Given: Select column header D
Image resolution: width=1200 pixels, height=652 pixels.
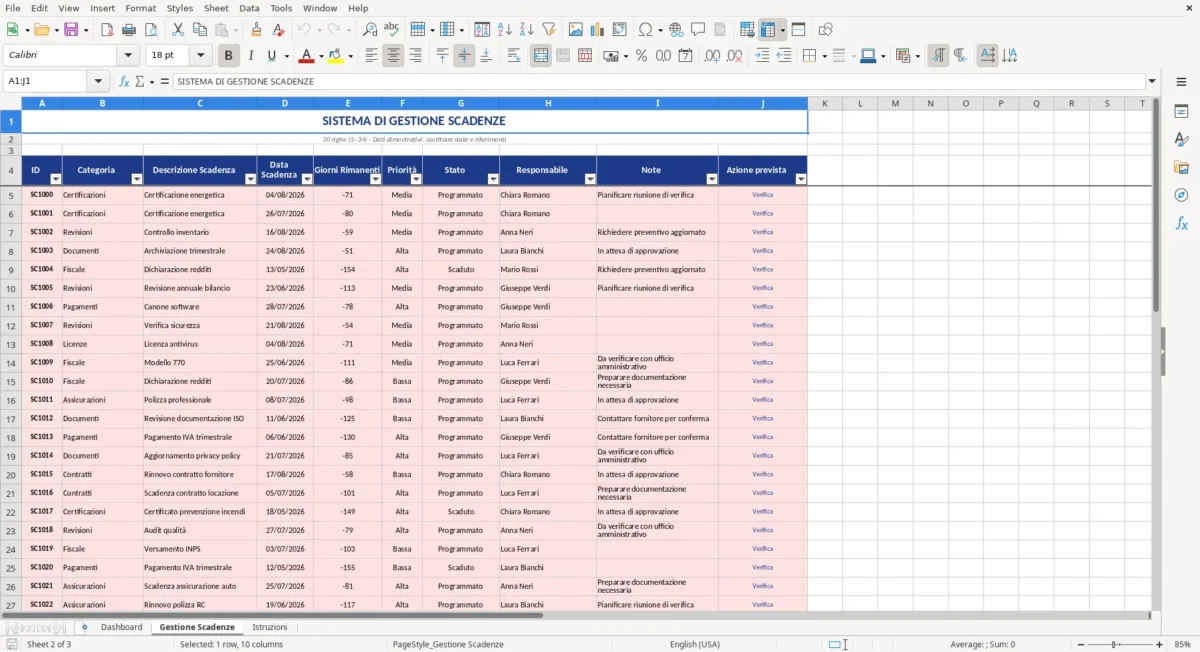Looking at the screenshot, I should click(285, 103).
